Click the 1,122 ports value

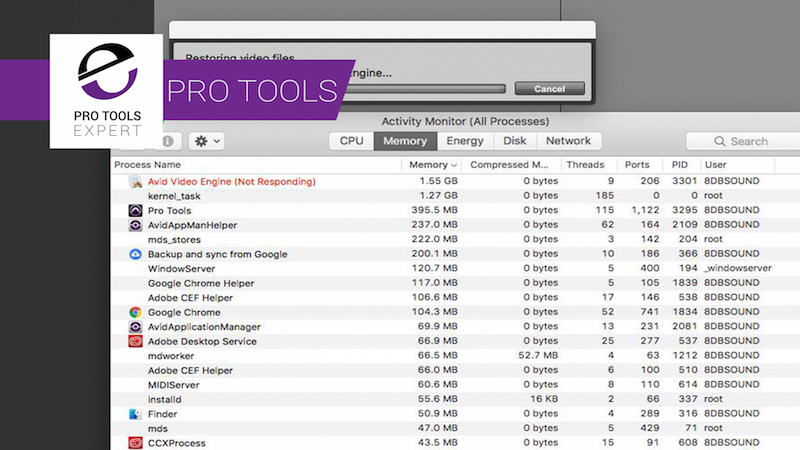(645, 210)
